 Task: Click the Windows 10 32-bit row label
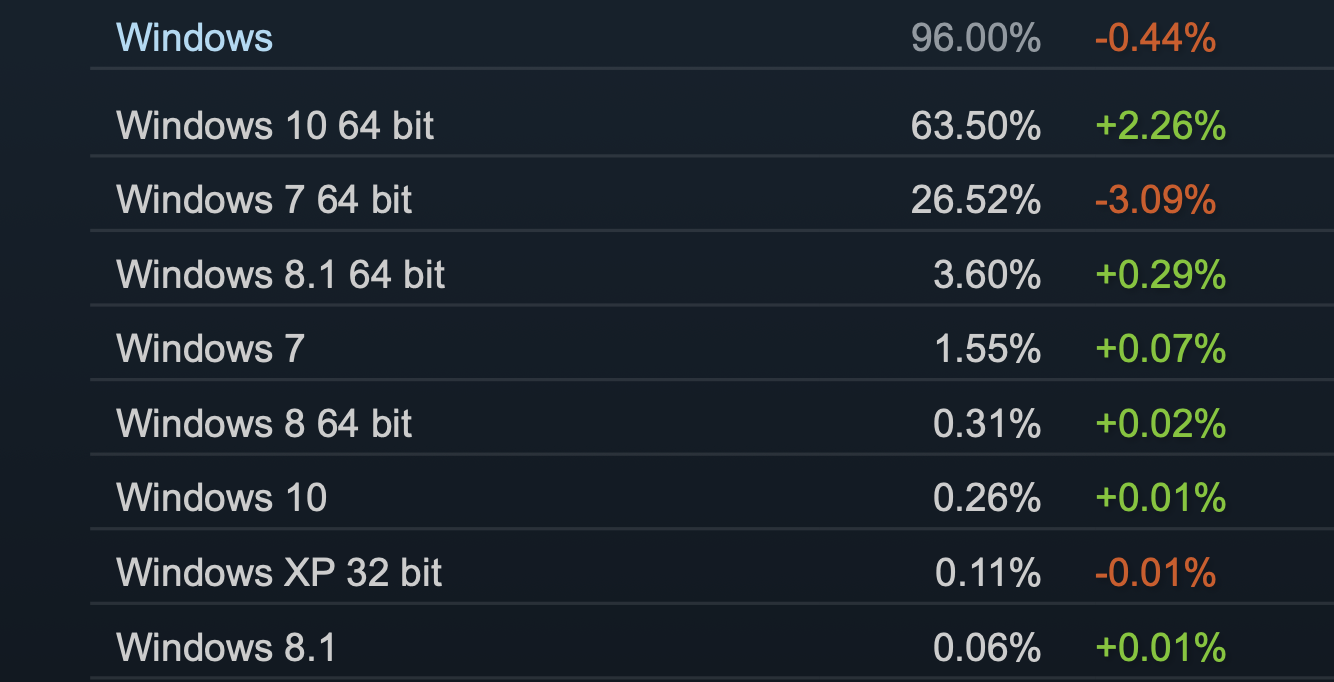(x=222, y=497)
